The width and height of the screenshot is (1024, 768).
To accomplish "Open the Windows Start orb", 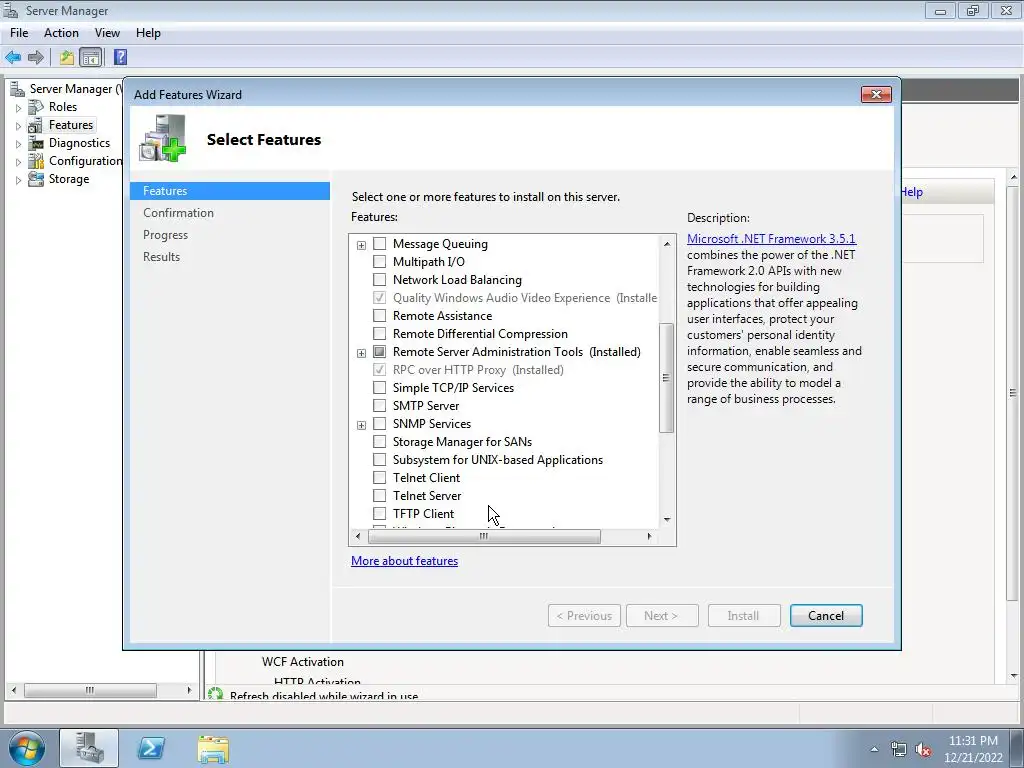I will (27, 748).
